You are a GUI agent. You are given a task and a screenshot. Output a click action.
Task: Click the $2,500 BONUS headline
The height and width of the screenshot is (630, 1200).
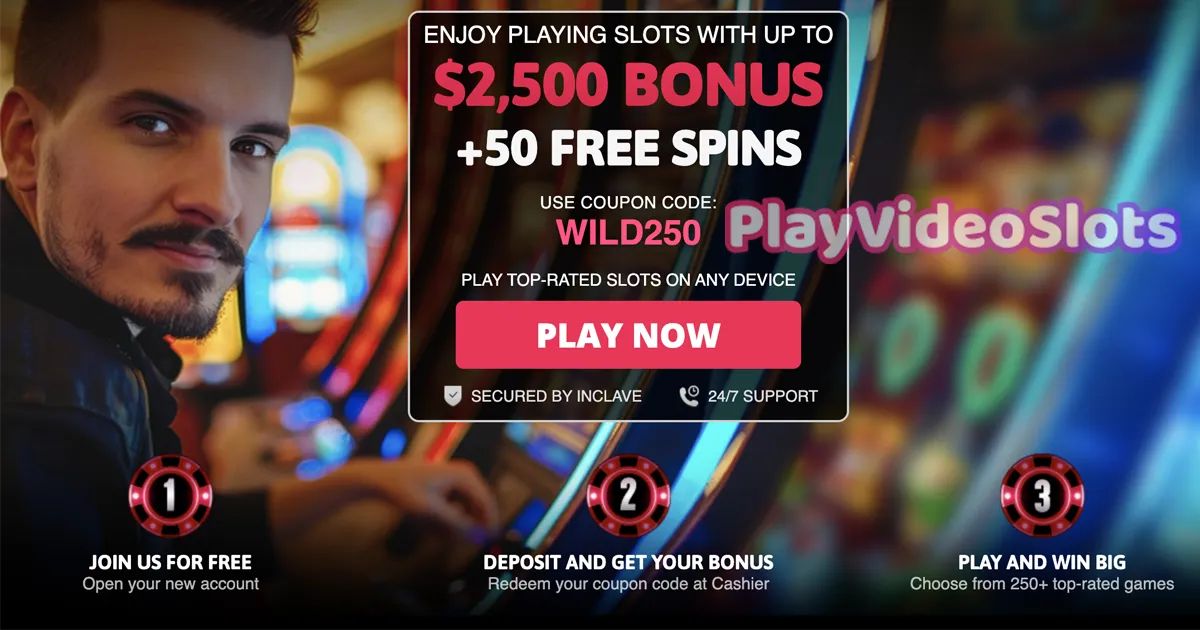pos(628,85)
